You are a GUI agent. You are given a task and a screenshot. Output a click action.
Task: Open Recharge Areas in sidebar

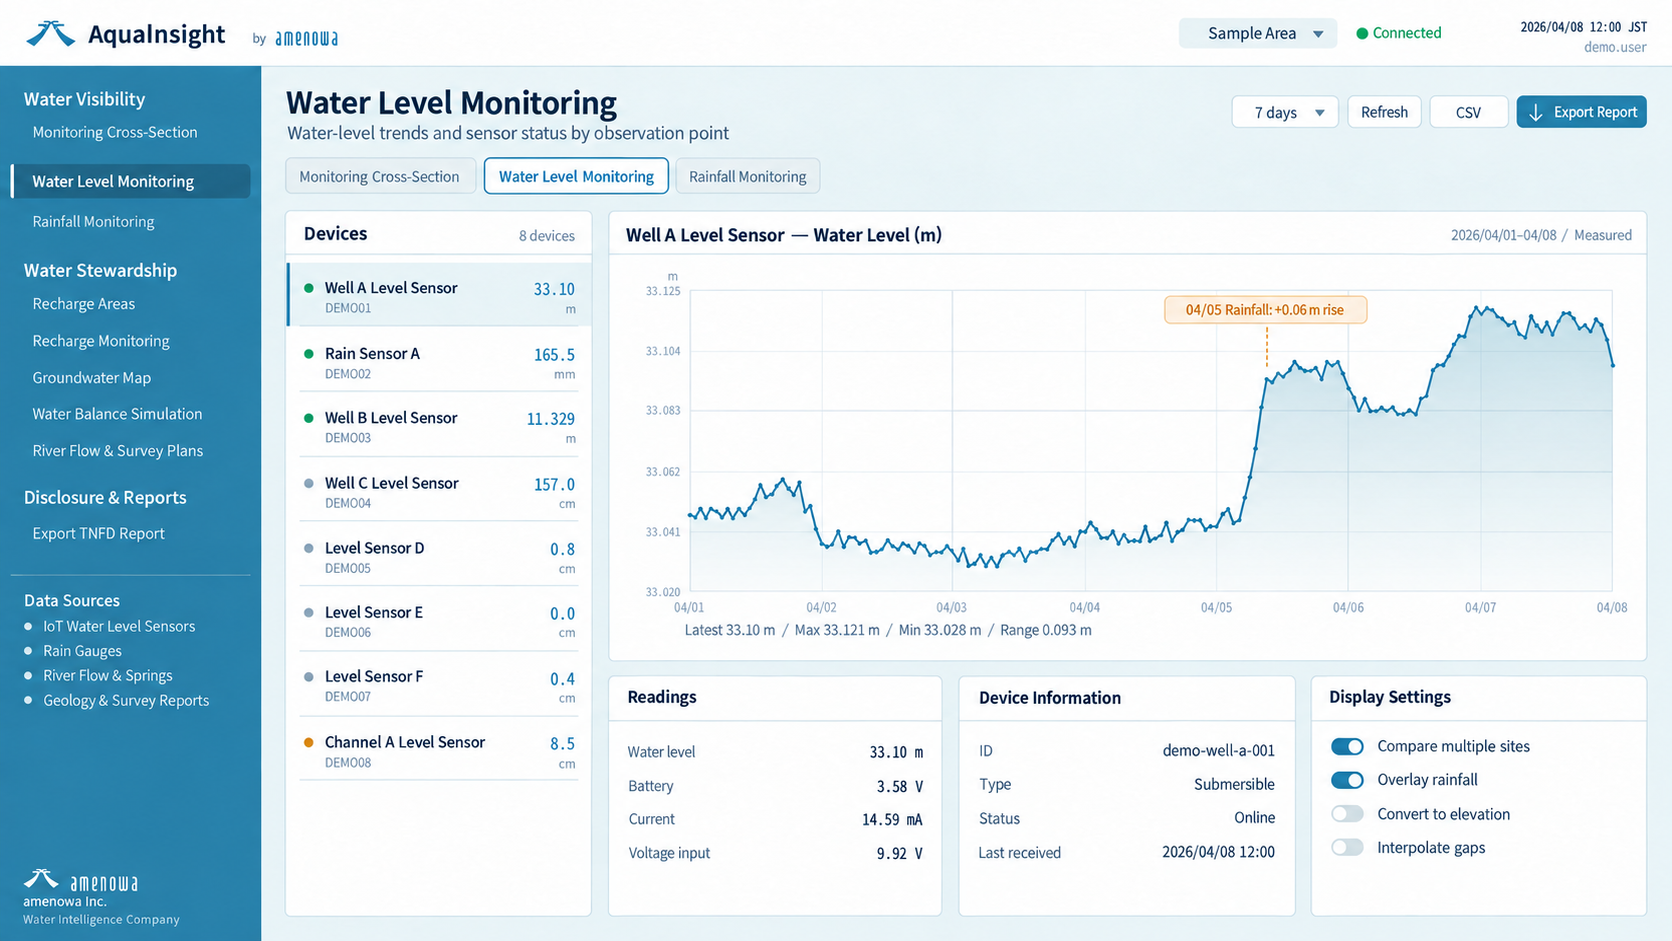(84, 304)
